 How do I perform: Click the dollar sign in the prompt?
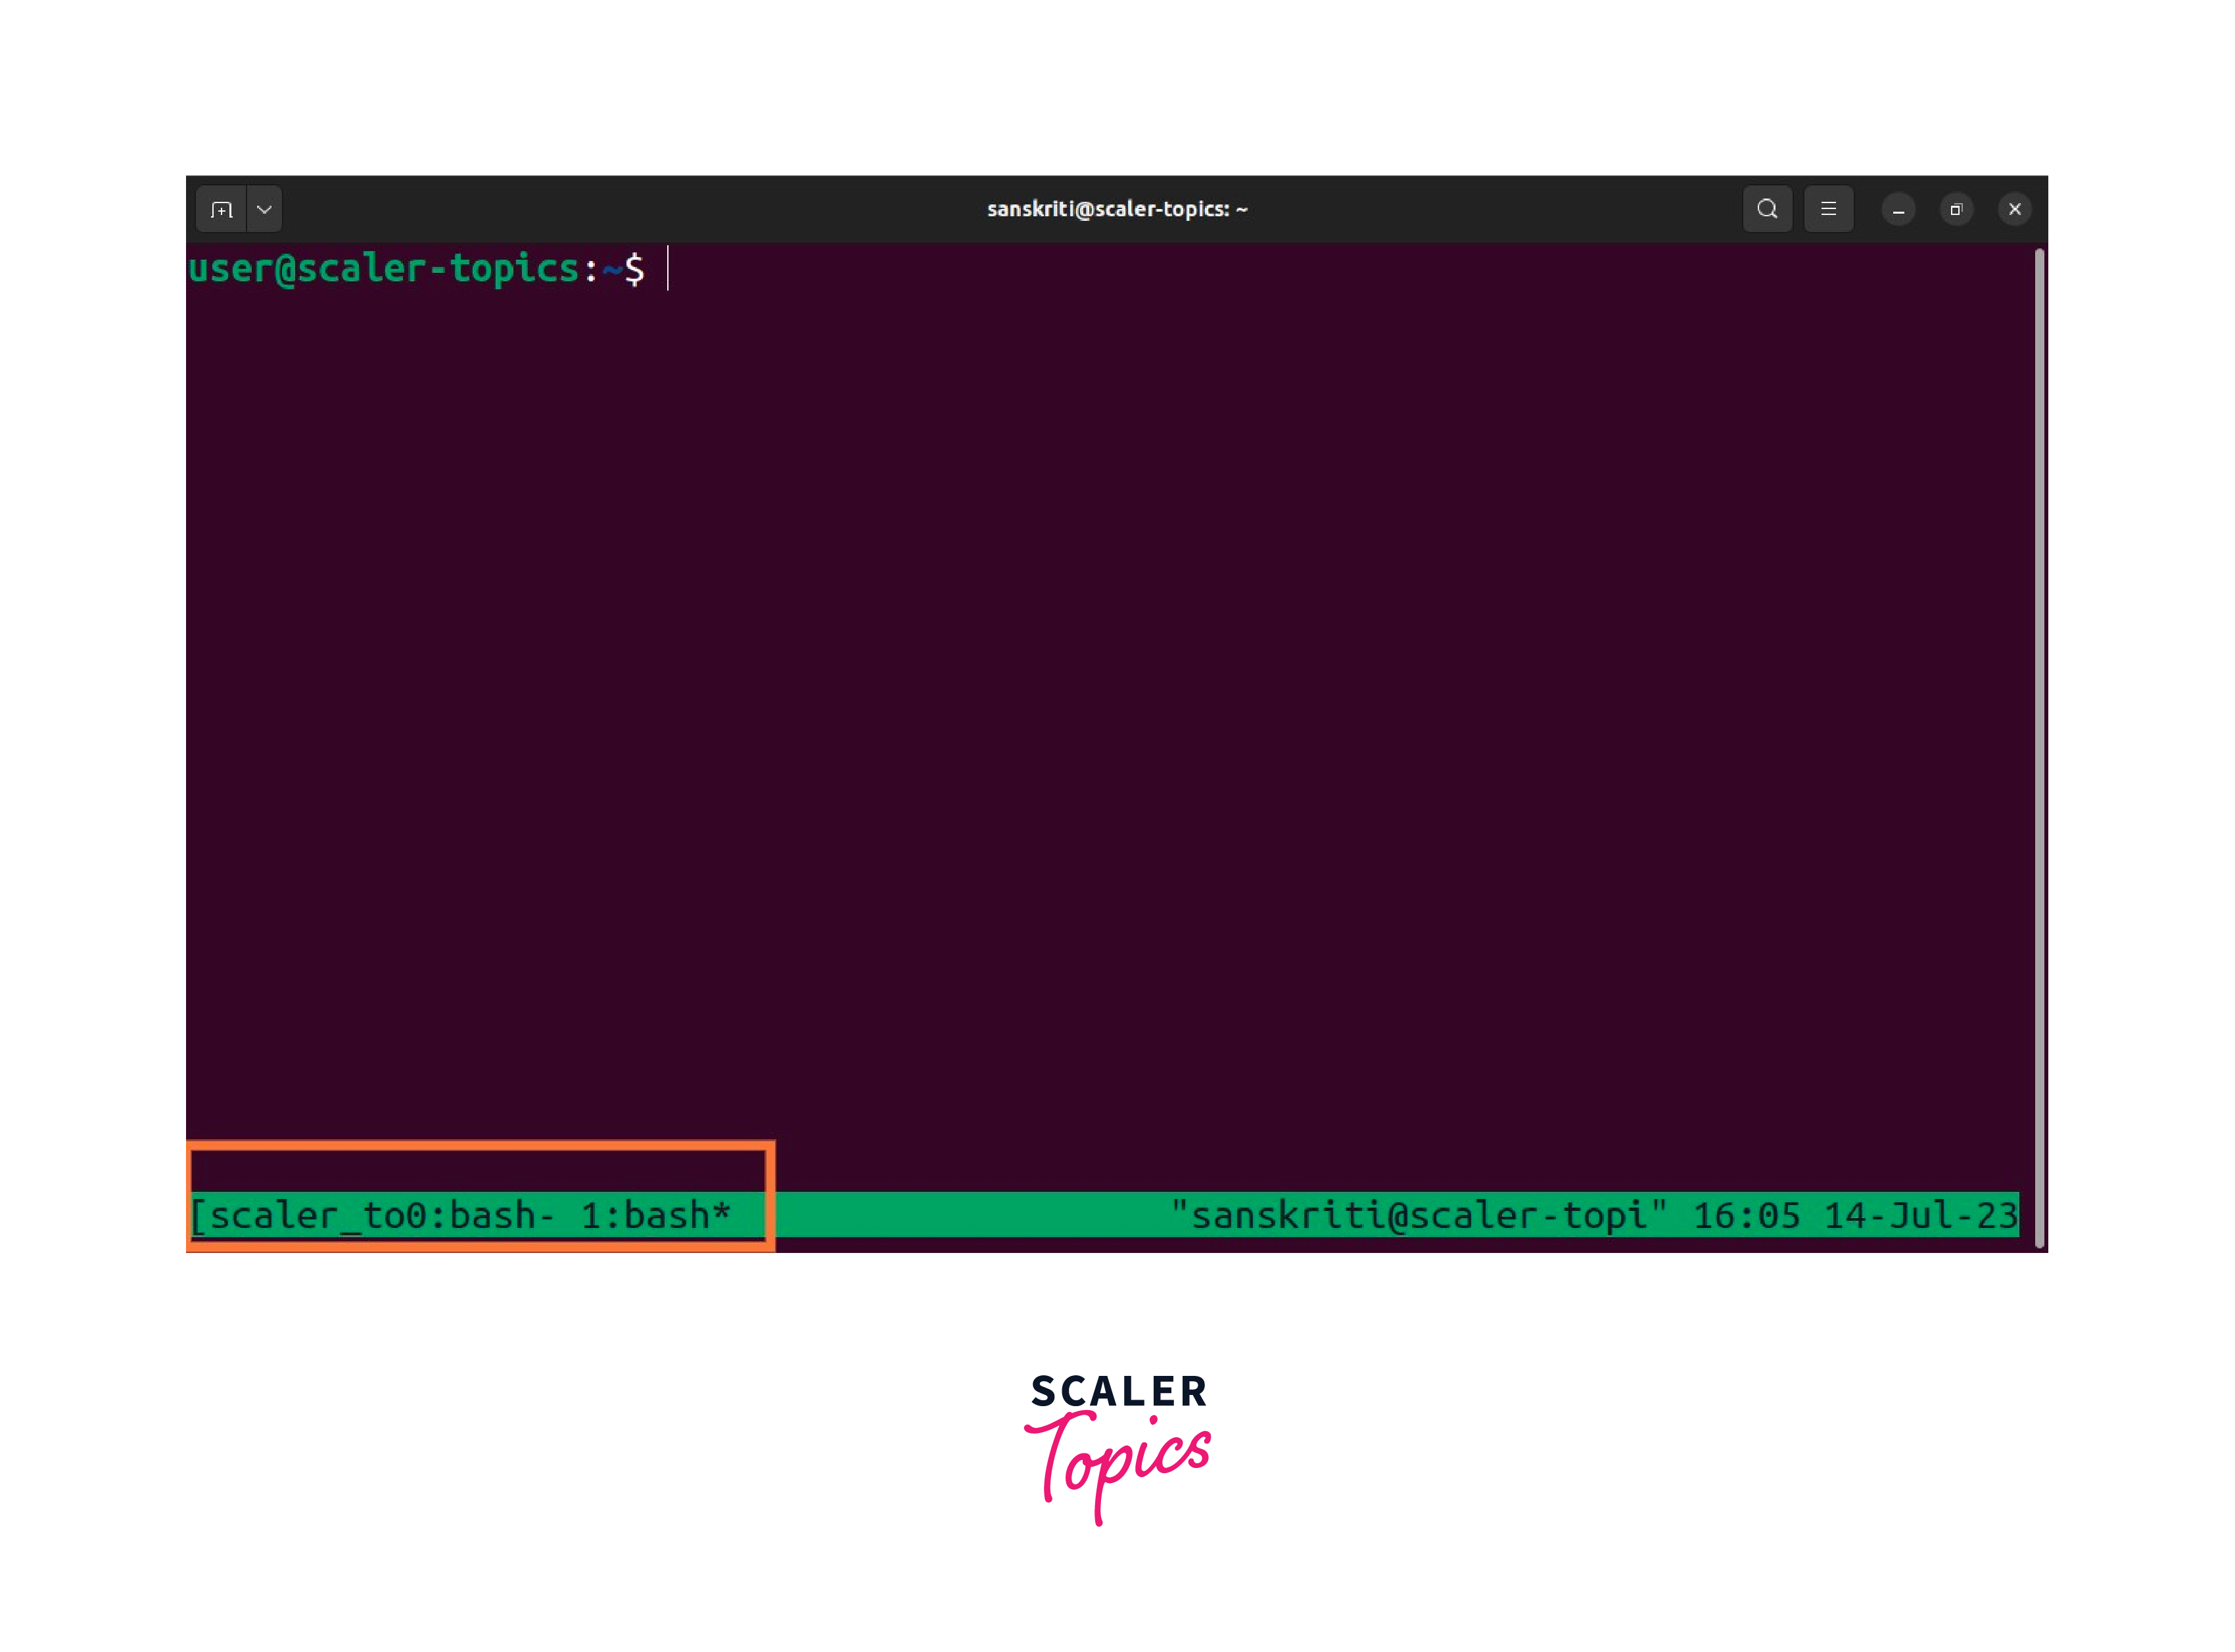[634, 269]
